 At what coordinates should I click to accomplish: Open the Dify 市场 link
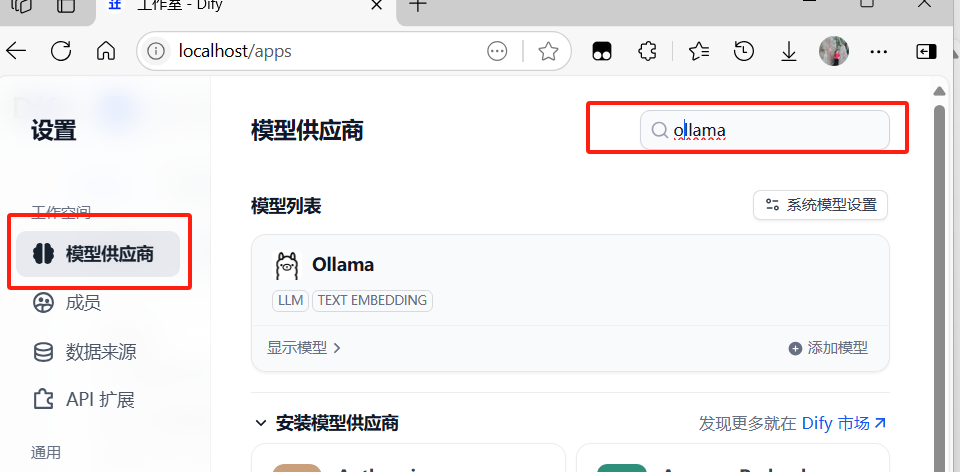point(844,423)
